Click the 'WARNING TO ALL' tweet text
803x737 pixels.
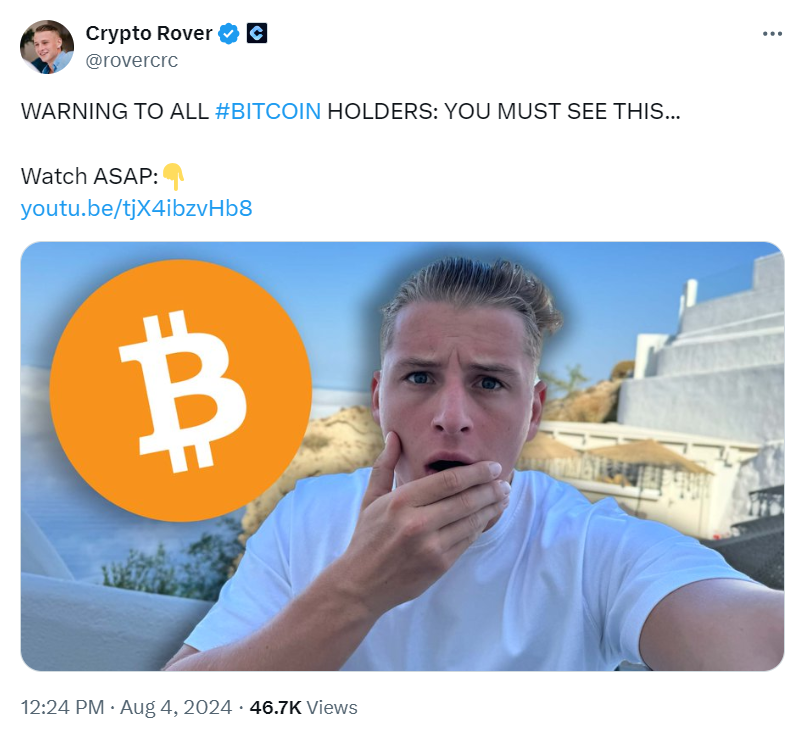pos(115,111)
